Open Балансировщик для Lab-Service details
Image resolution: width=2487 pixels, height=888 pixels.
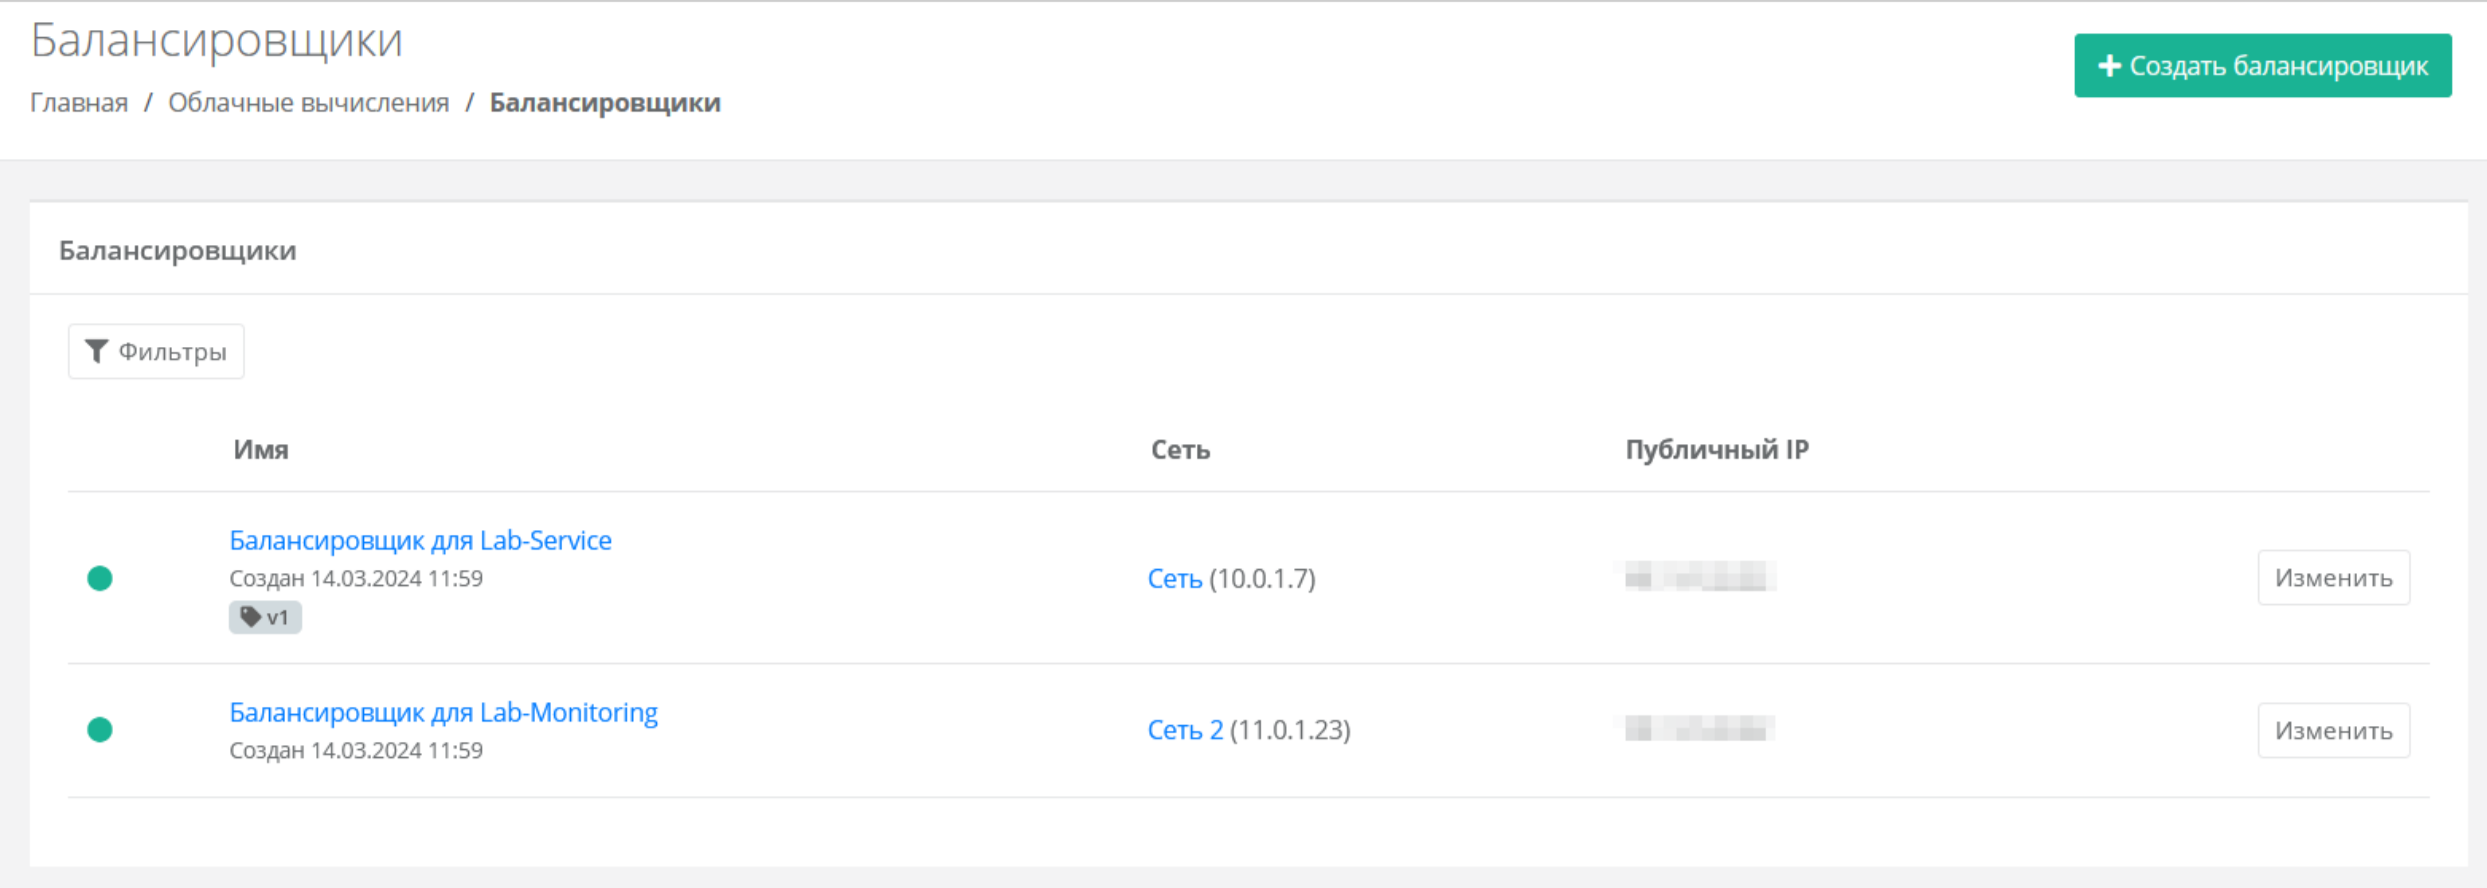pos(420,540)
